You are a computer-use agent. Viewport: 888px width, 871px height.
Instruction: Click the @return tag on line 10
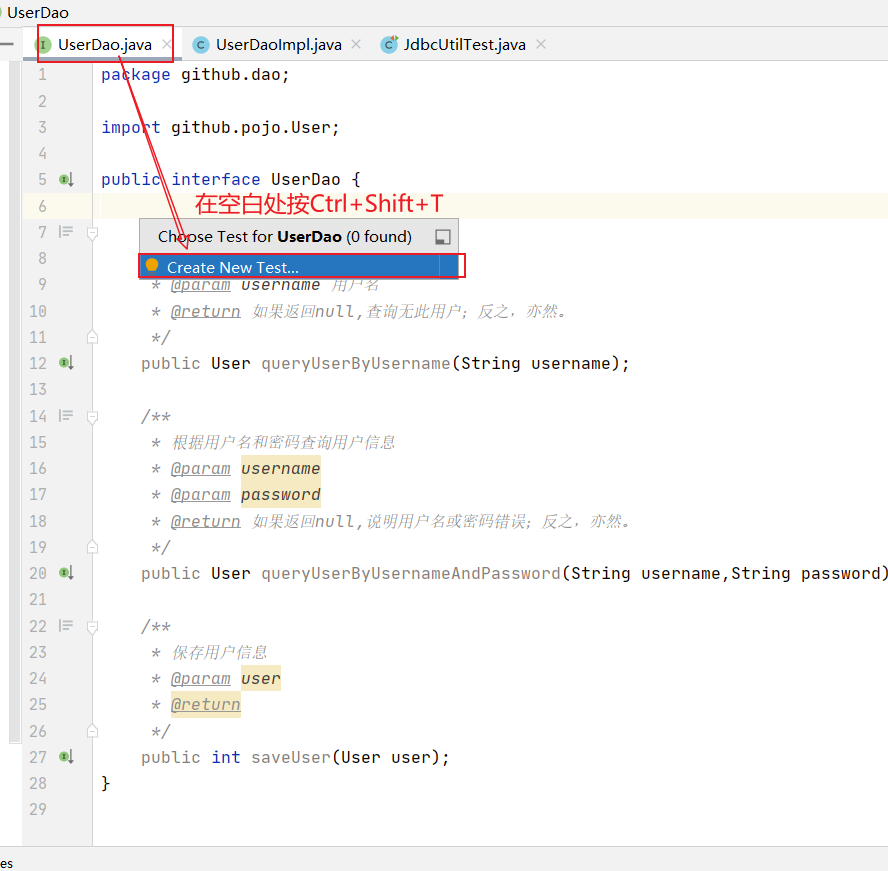[x=206, y=311]
